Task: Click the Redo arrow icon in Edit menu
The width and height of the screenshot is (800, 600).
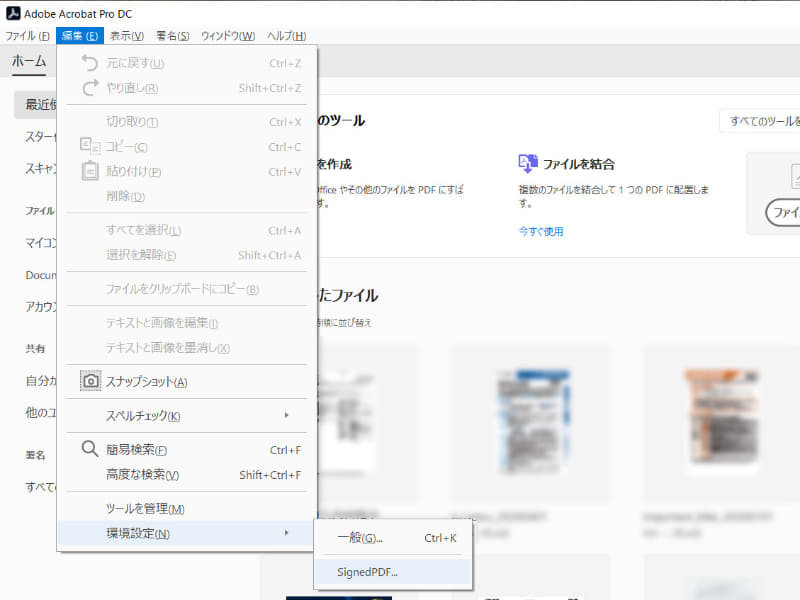Action: pos(90,88)
